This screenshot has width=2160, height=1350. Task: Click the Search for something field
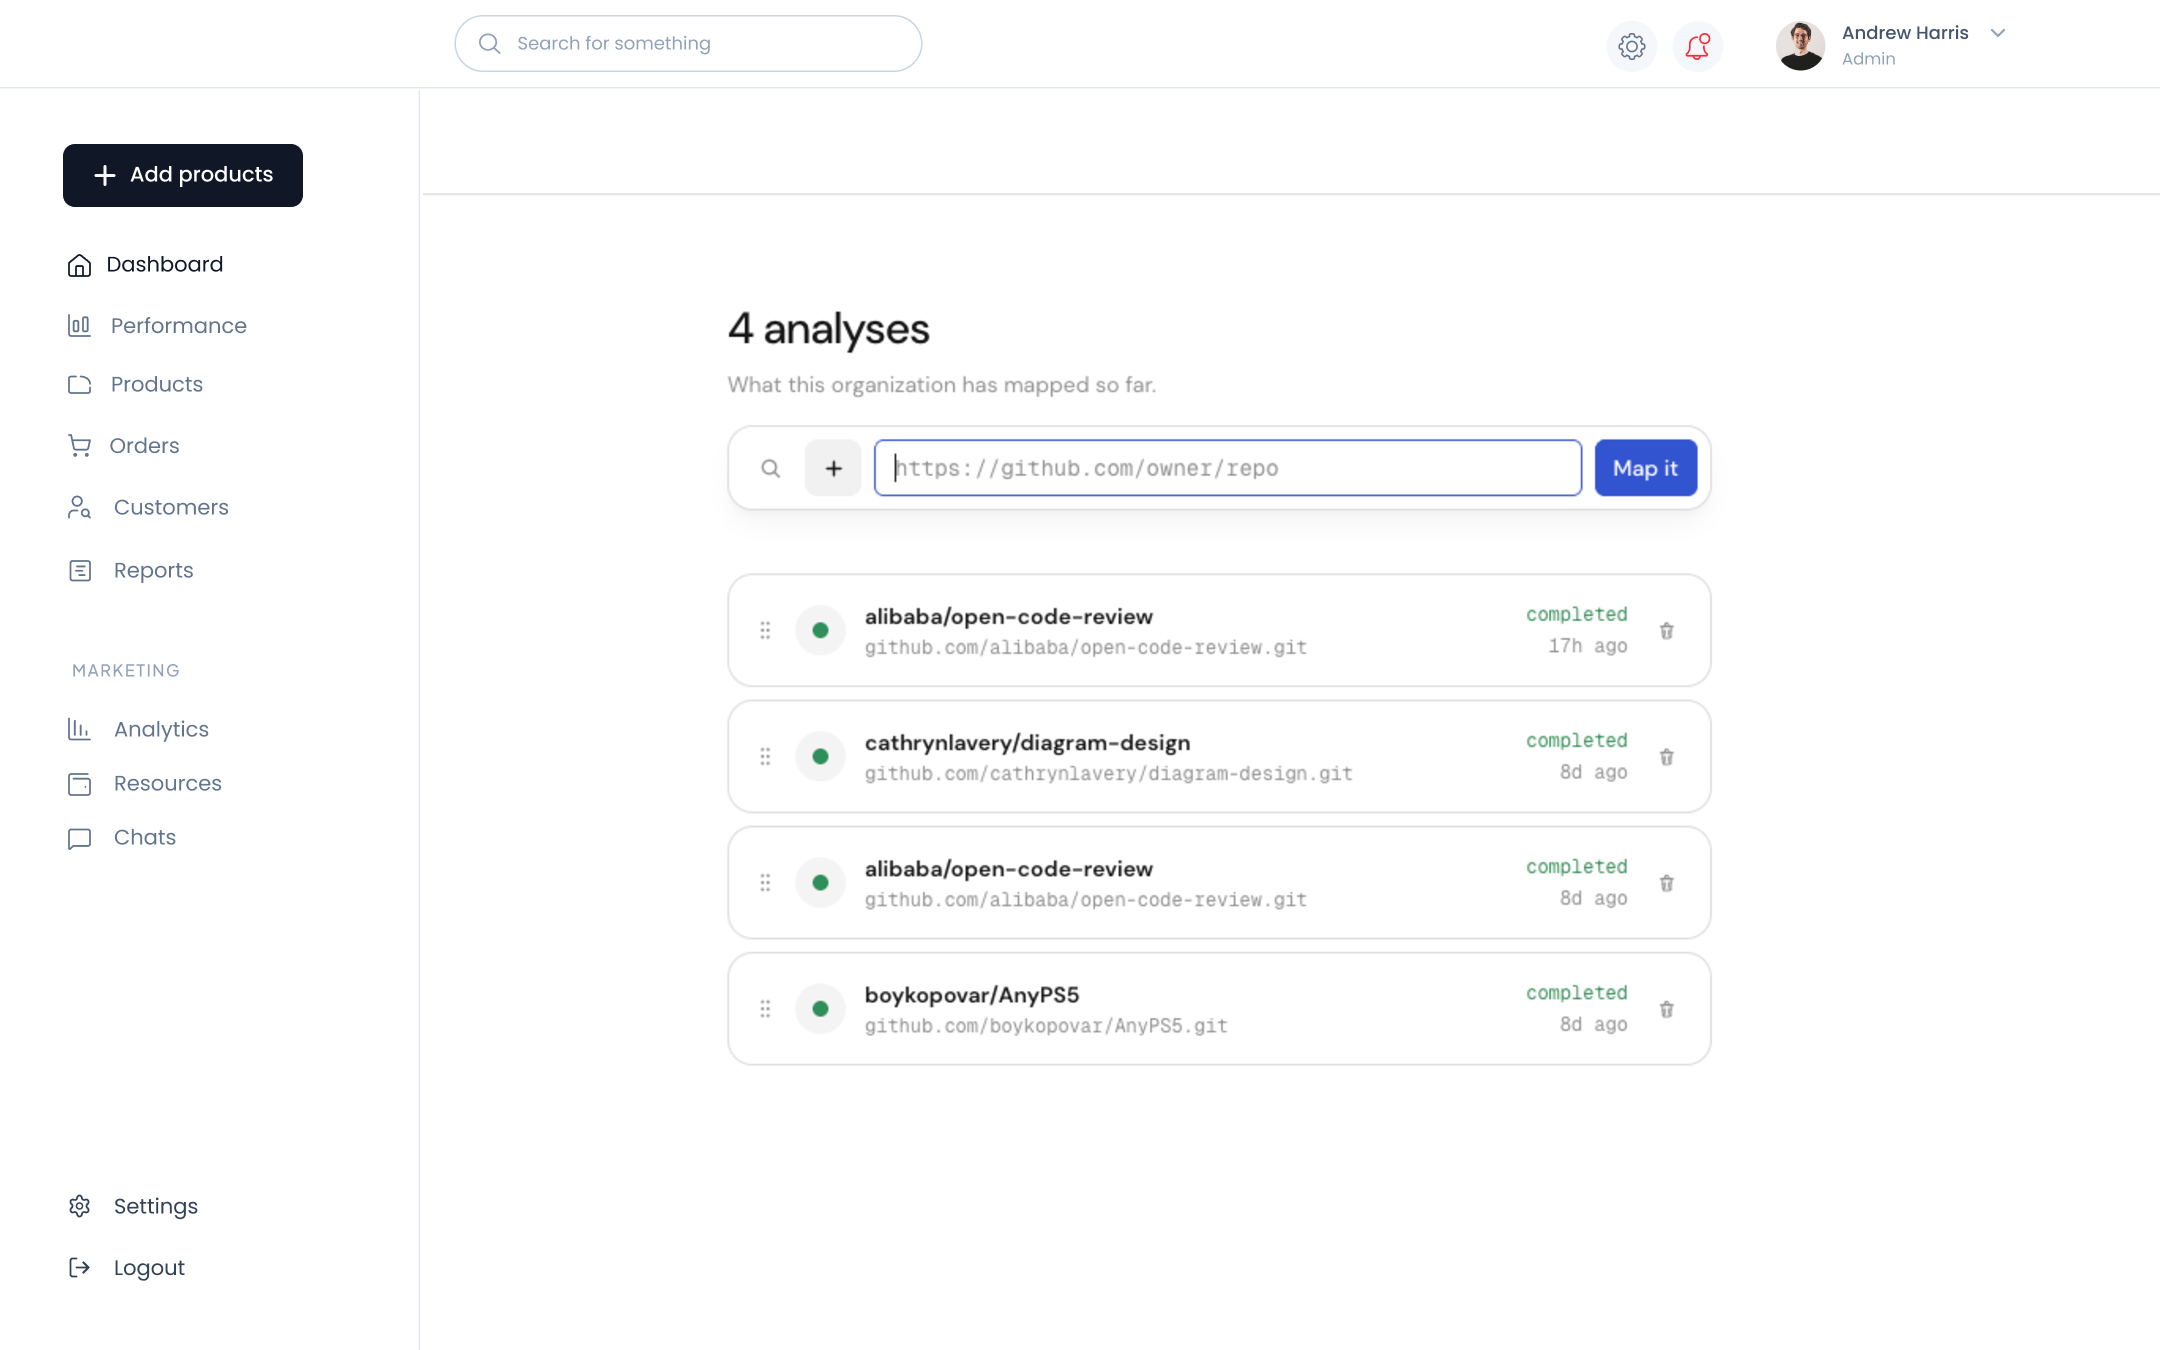[x=688, y=43]
